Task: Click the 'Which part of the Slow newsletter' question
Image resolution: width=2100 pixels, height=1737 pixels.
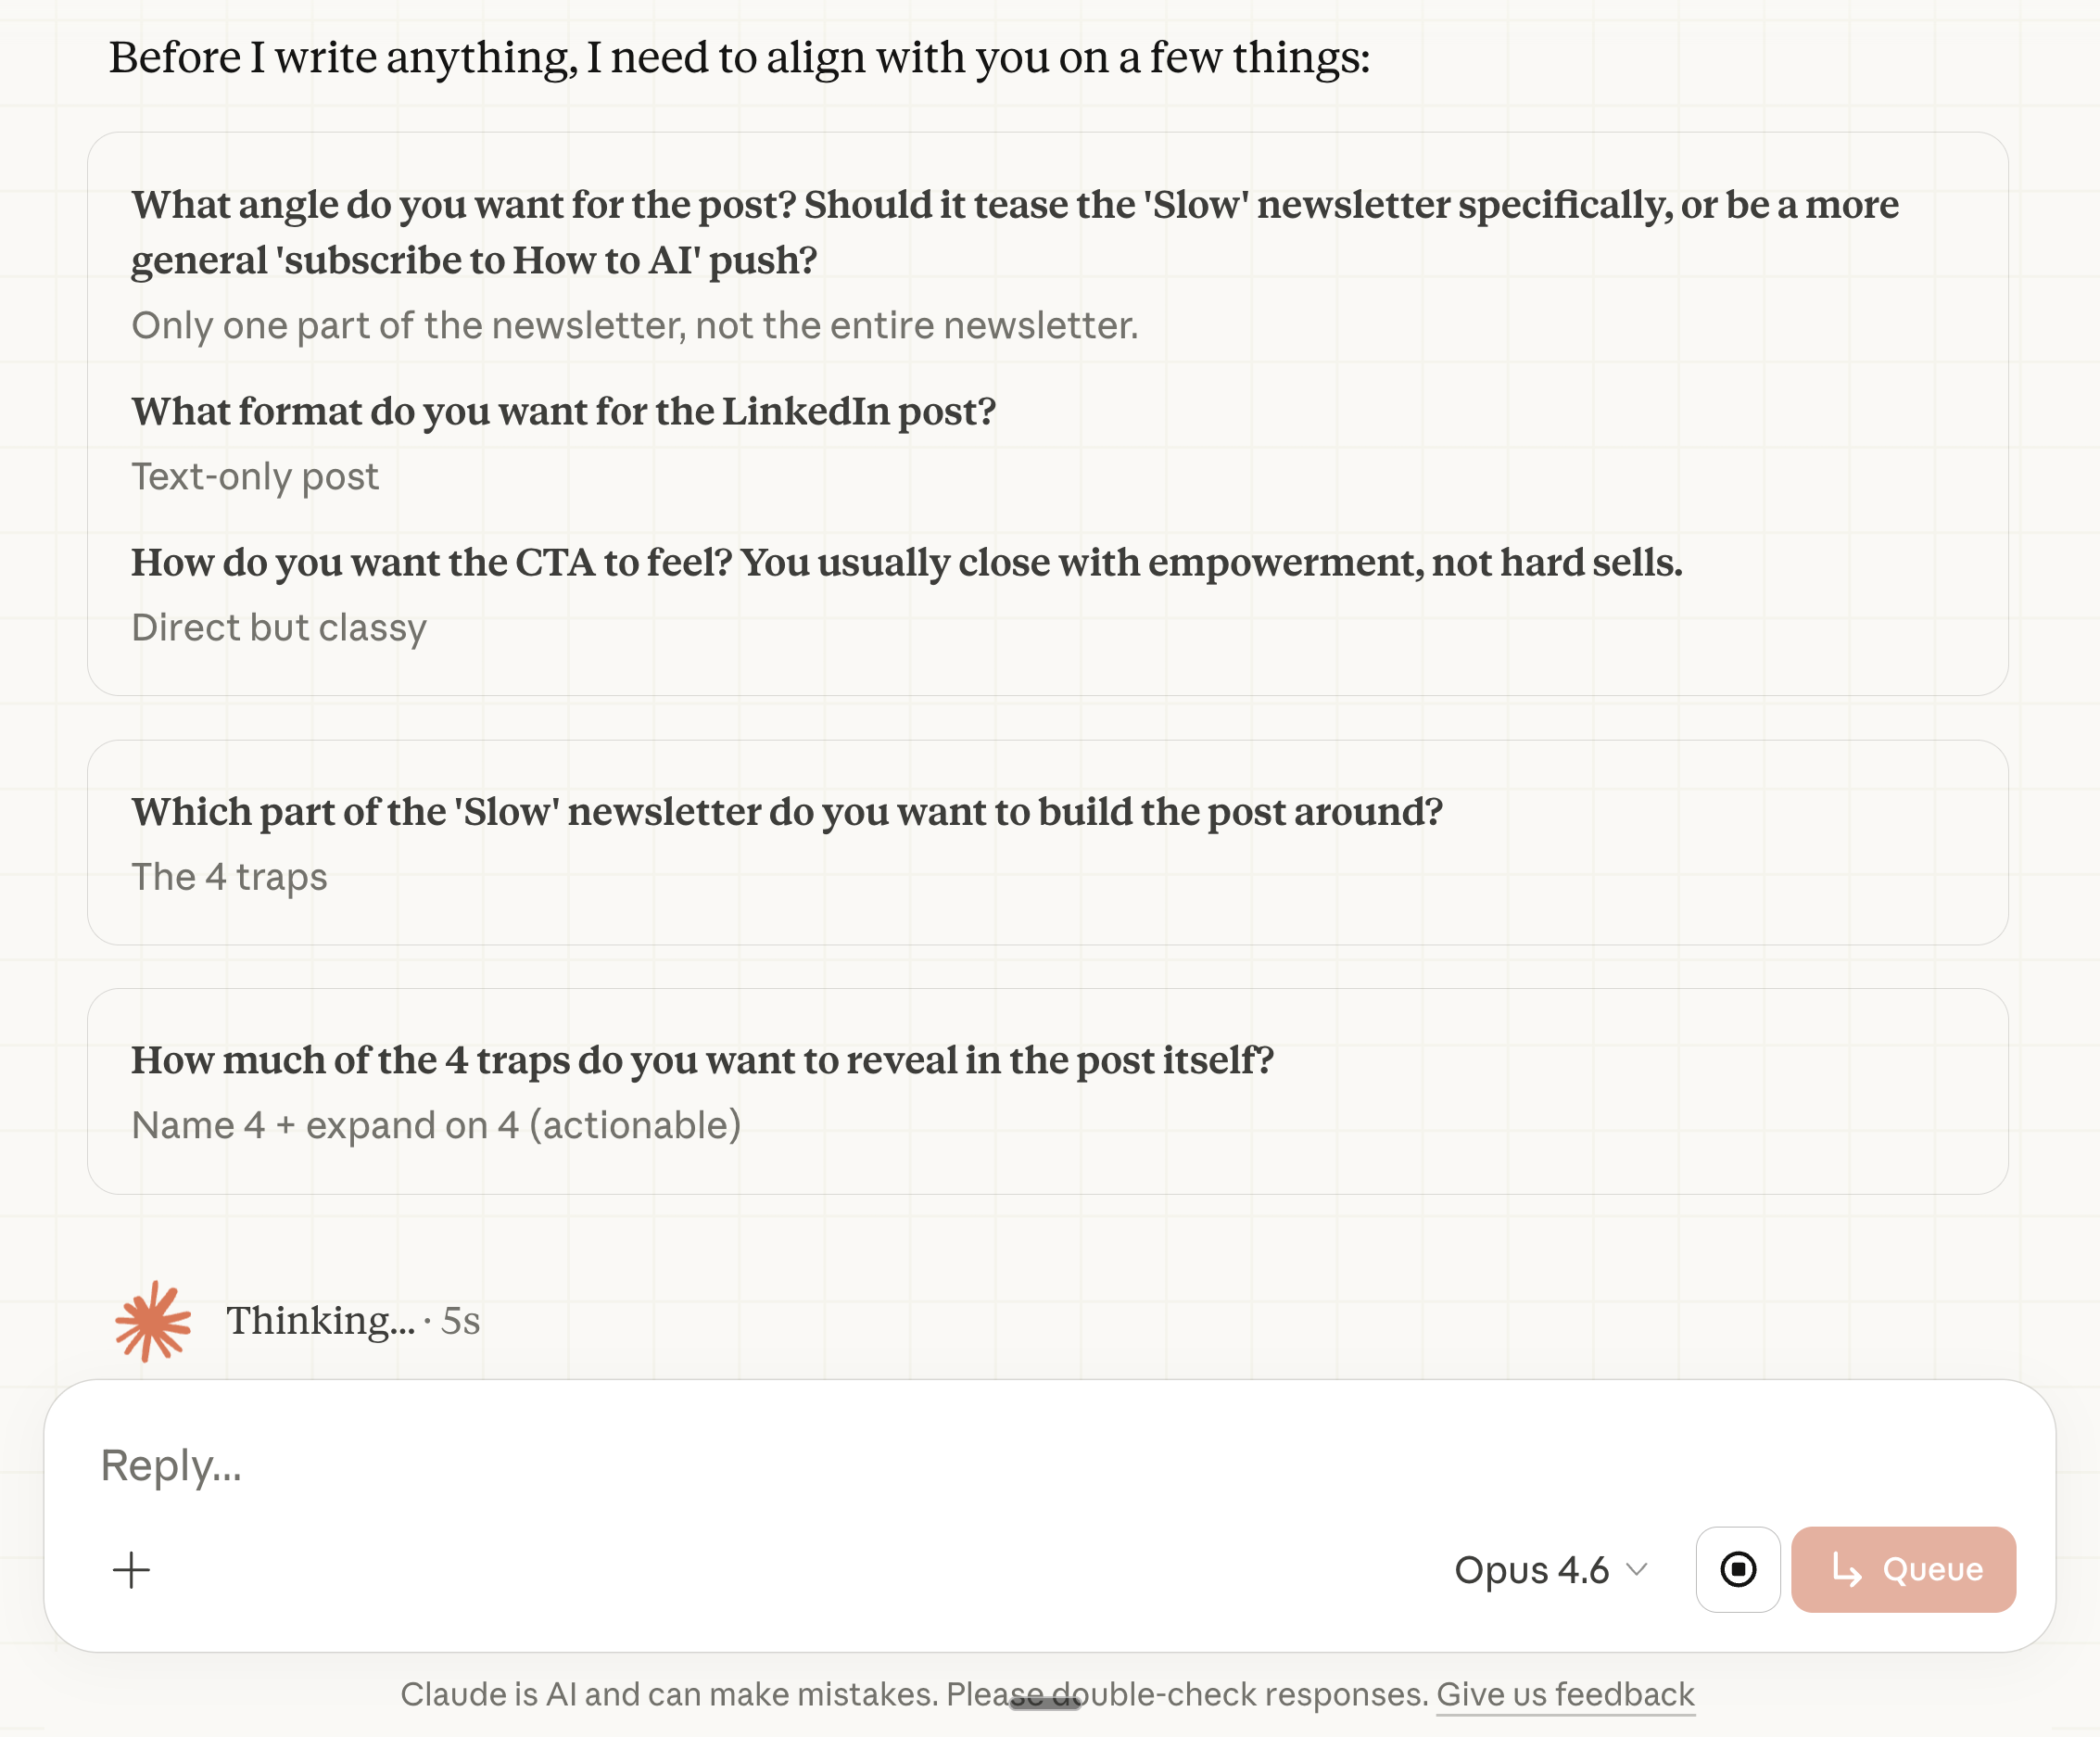Action: click(x=786, y=812)
